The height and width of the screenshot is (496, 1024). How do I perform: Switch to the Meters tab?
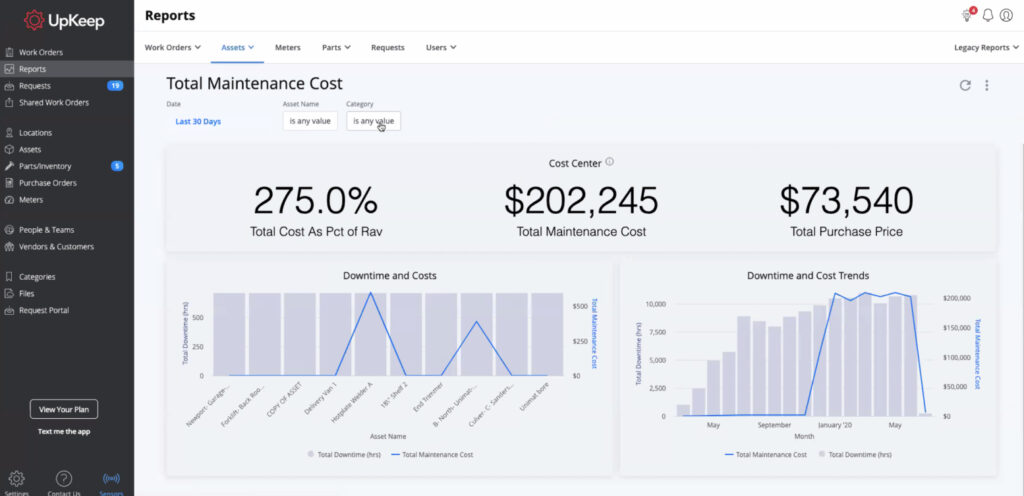[x=287, y=47]
